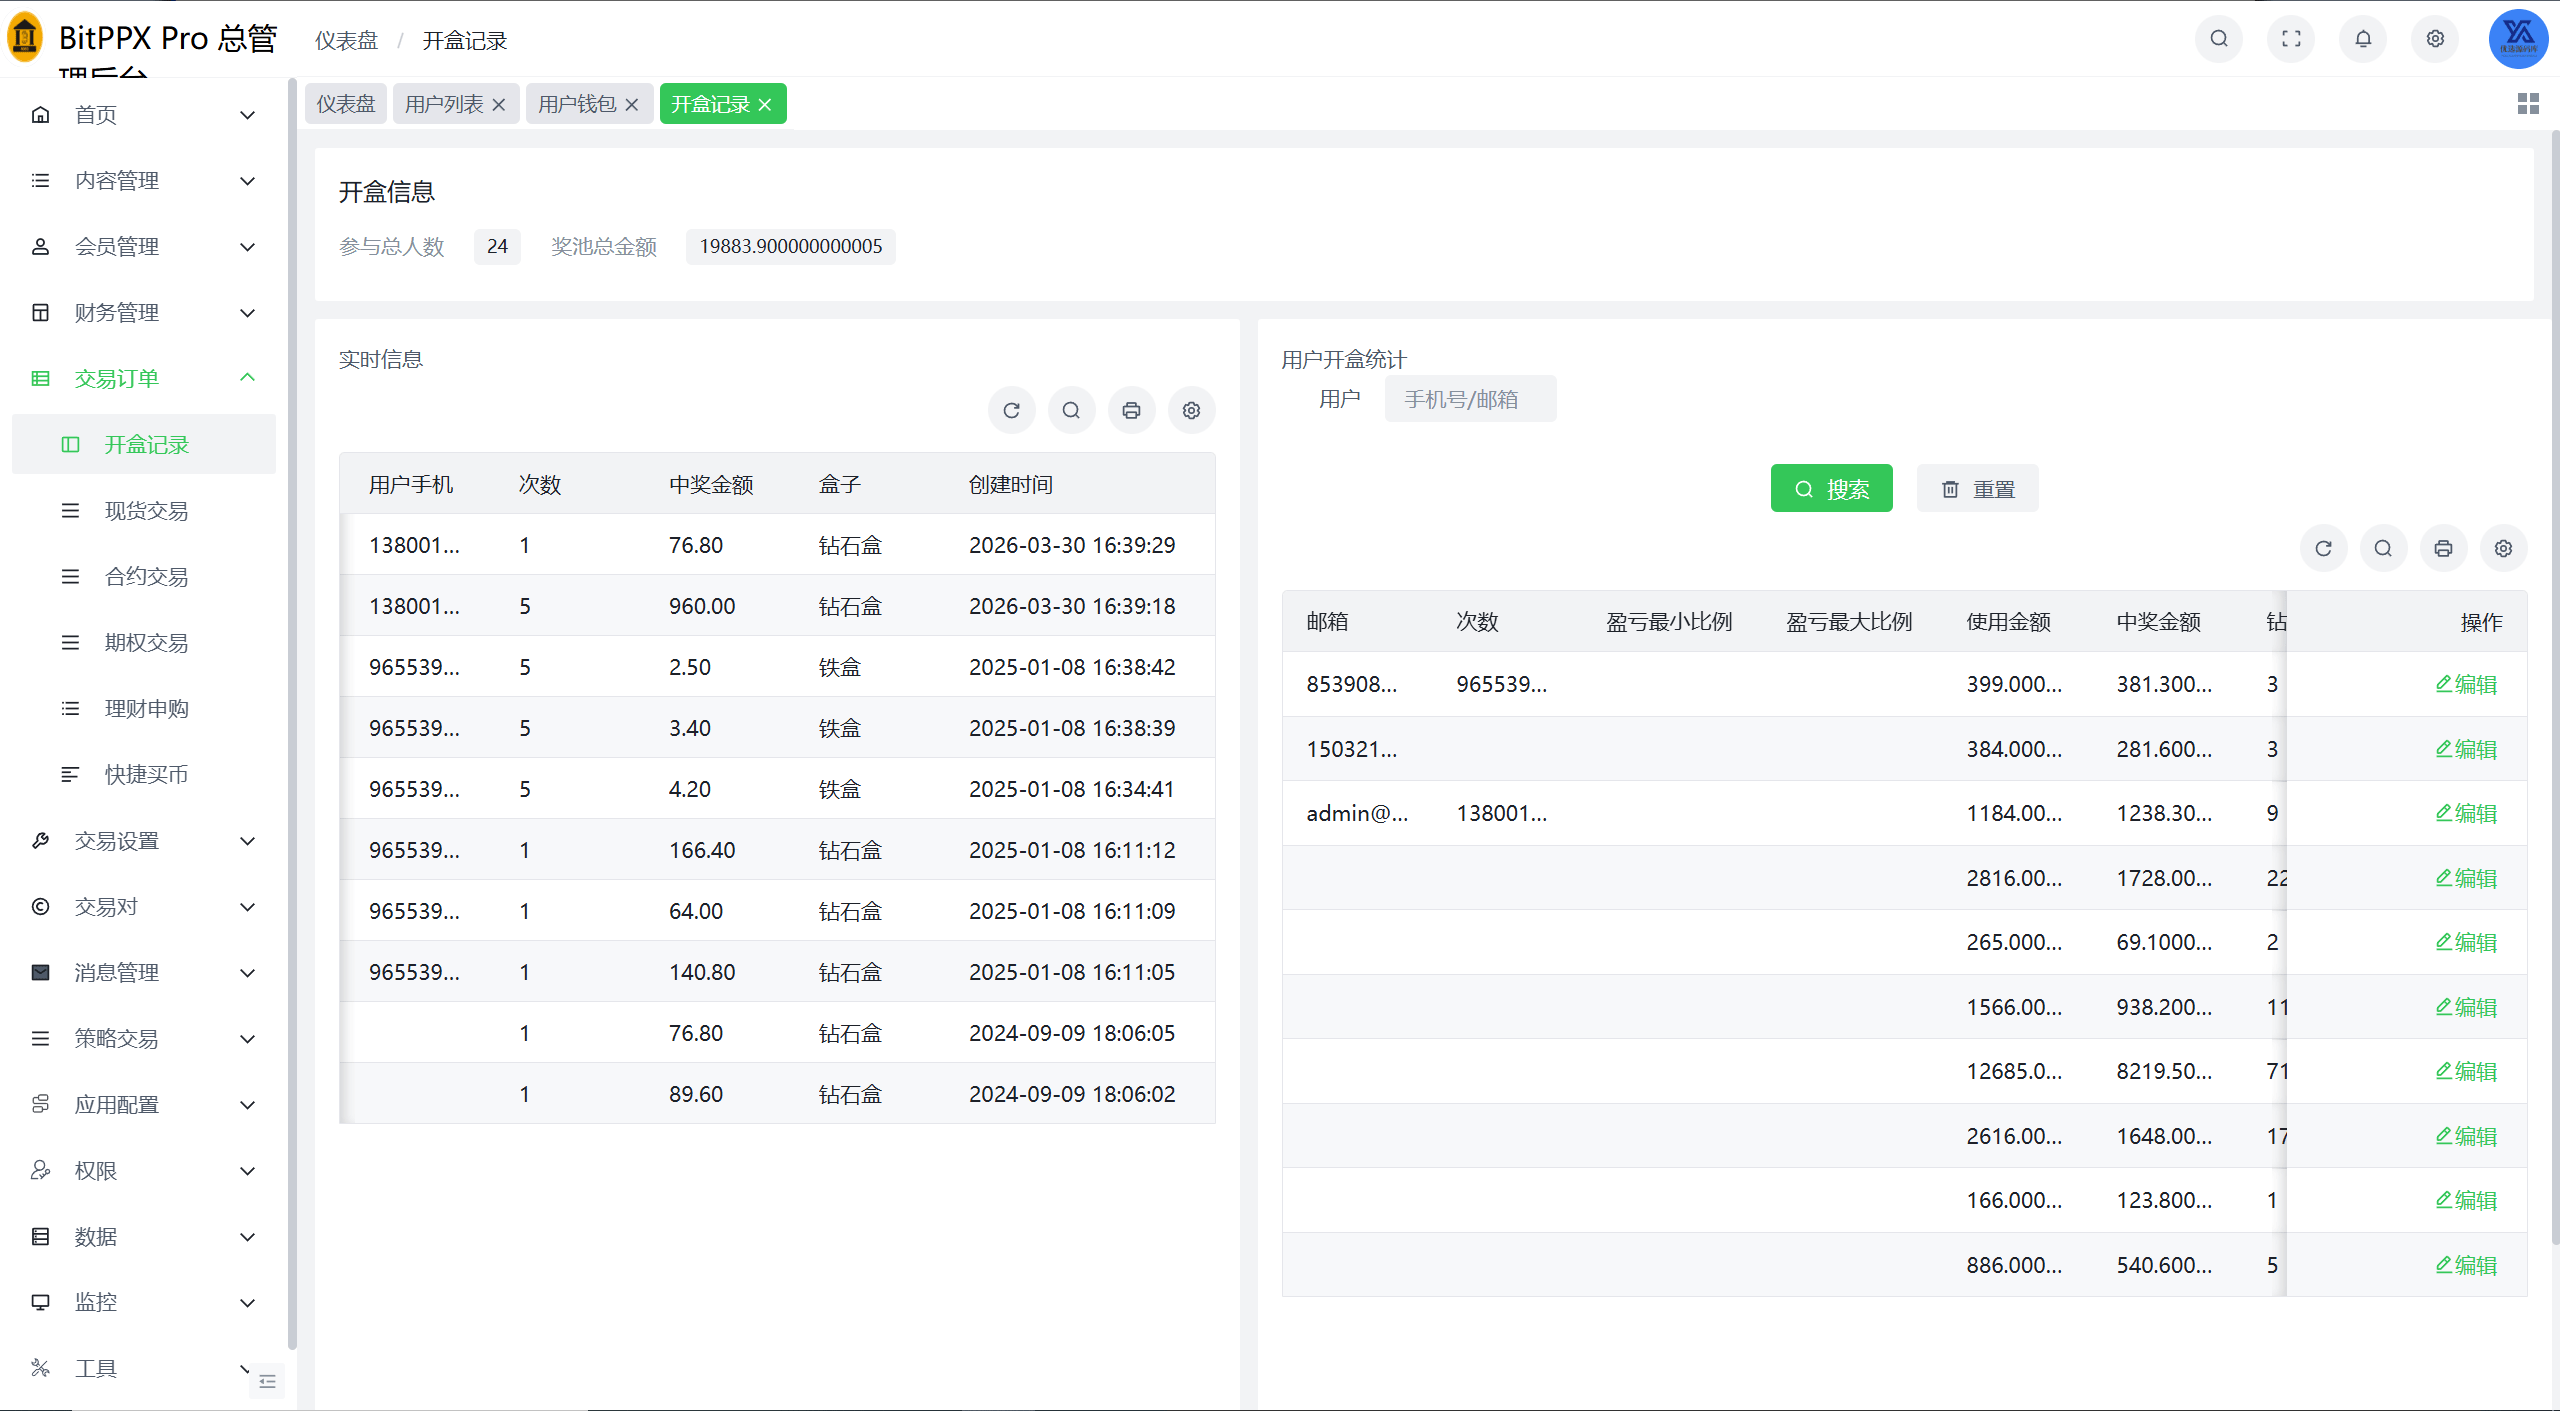Print the 实时信息 table
This screenshot has width=2560, height=1411.
[1131, 410]
